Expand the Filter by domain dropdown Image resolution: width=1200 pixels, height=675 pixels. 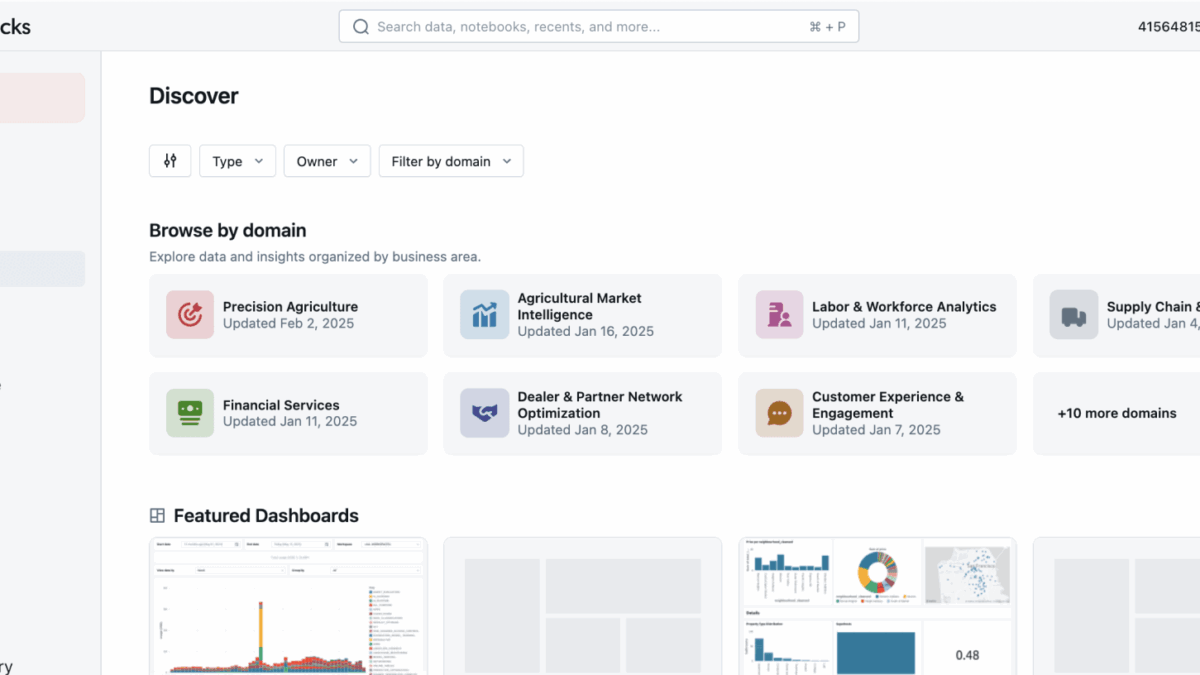pos(451,161)
